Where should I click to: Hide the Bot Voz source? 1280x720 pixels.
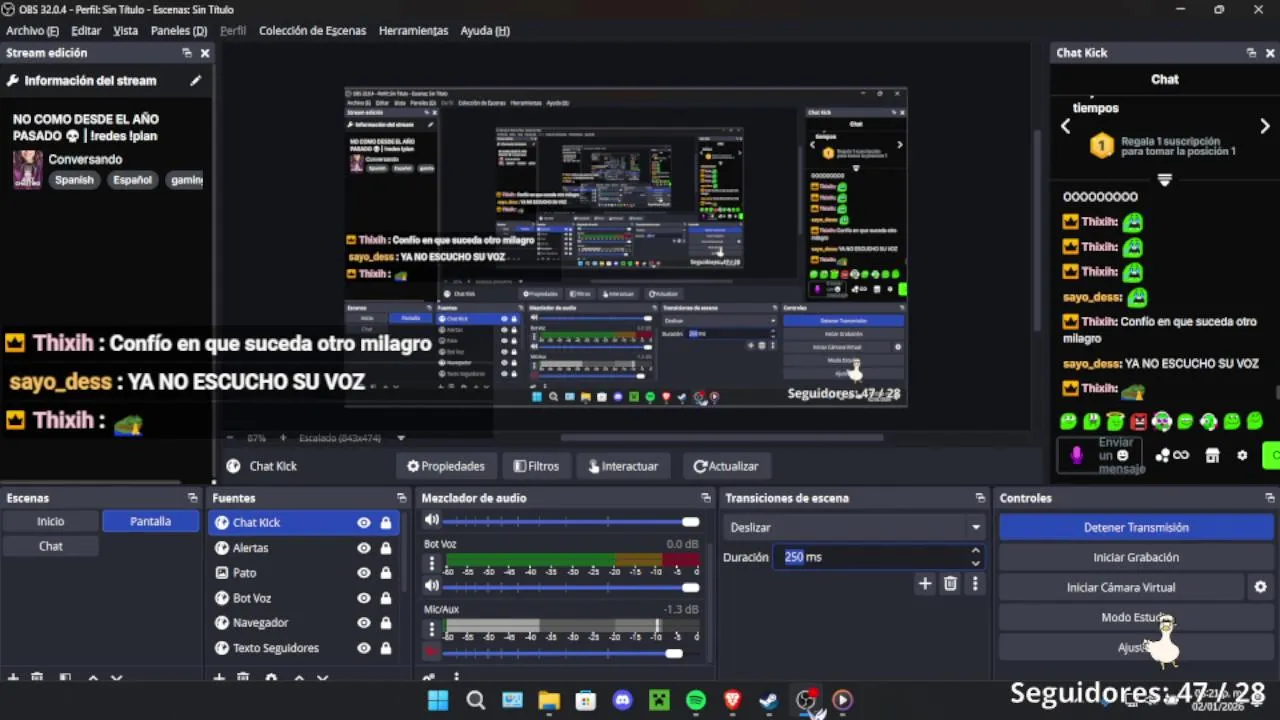(x=364, y=598)
